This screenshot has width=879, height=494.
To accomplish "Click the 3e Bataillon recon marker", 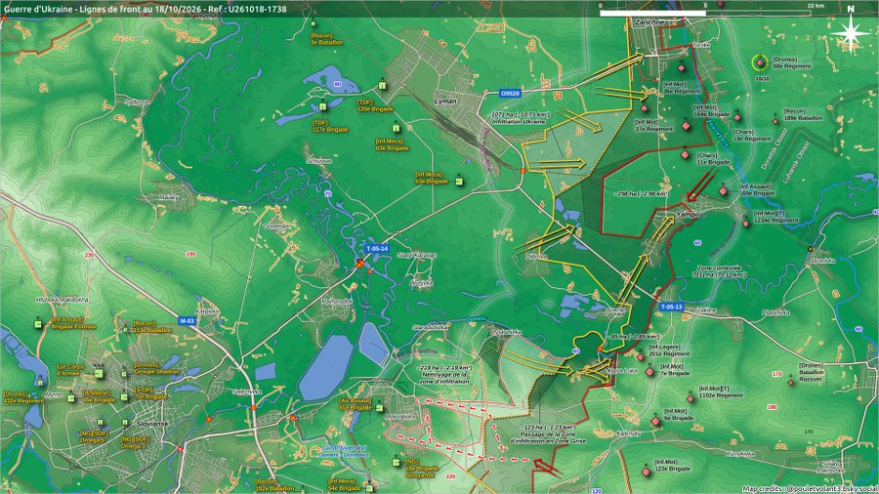I will (x=314, y=24).
